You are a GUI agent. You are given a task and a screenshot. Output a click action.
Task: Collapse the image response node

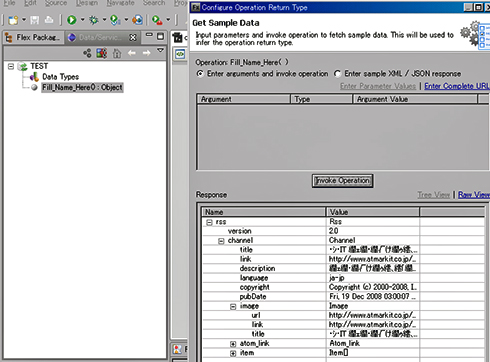pyautogui.click(x=233, y=306)
